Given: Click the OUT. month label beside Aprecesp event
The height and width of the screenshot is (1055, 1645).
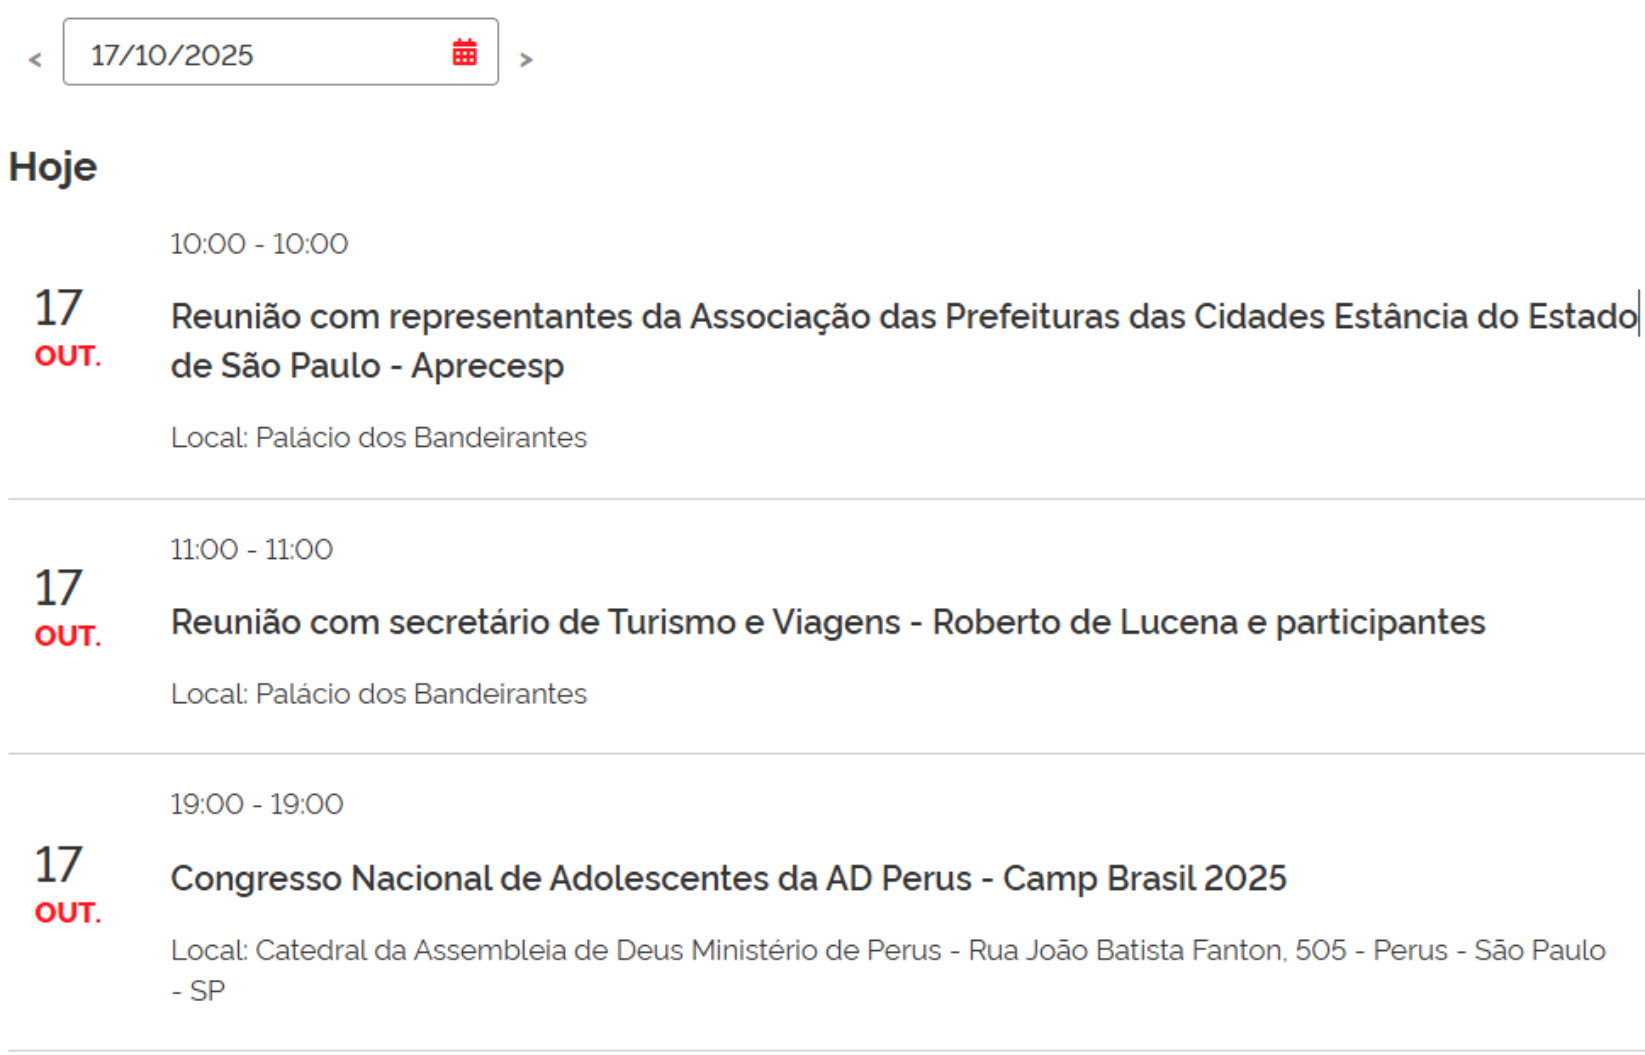Looking at the screenshot, I should pos(68,356).
